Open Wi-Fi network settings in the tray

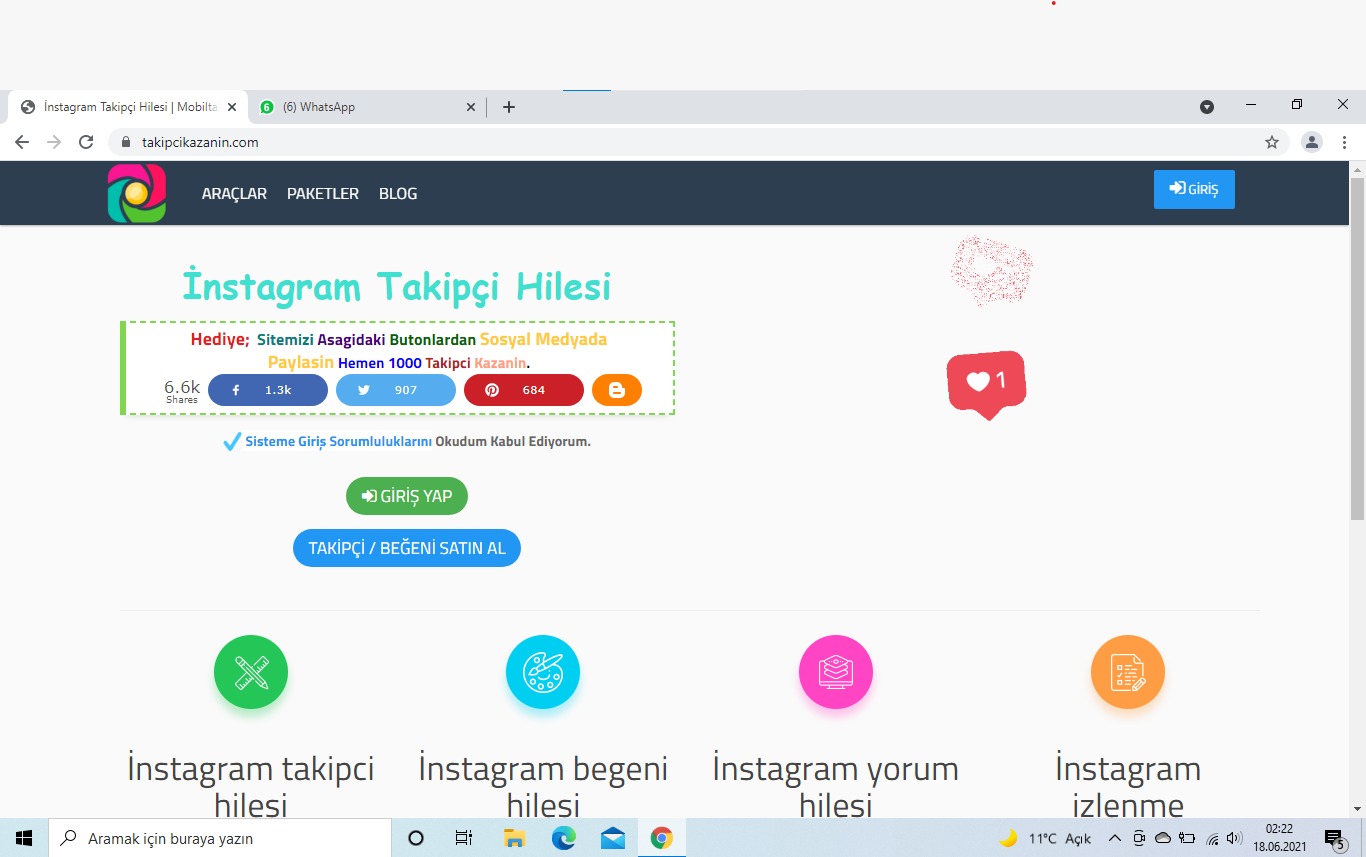(x=1213, y=838)
